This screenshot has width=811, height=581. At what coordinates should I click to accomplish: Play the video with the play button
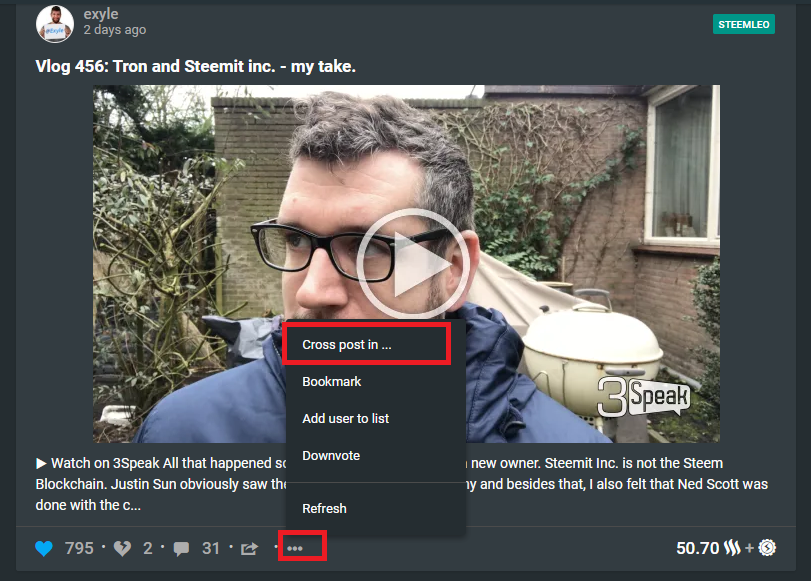[x=412, y=264]
